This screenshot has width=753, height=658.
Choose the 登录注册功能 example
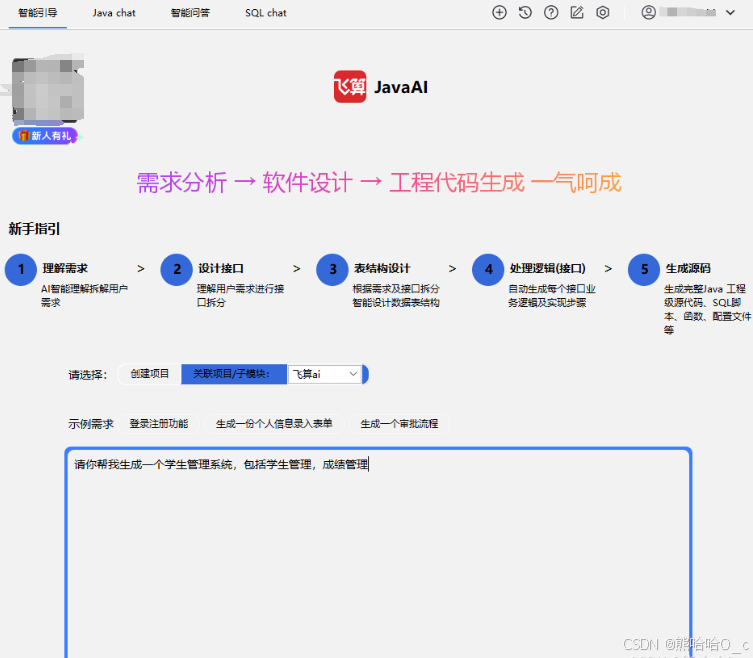(x=159, y=424)
